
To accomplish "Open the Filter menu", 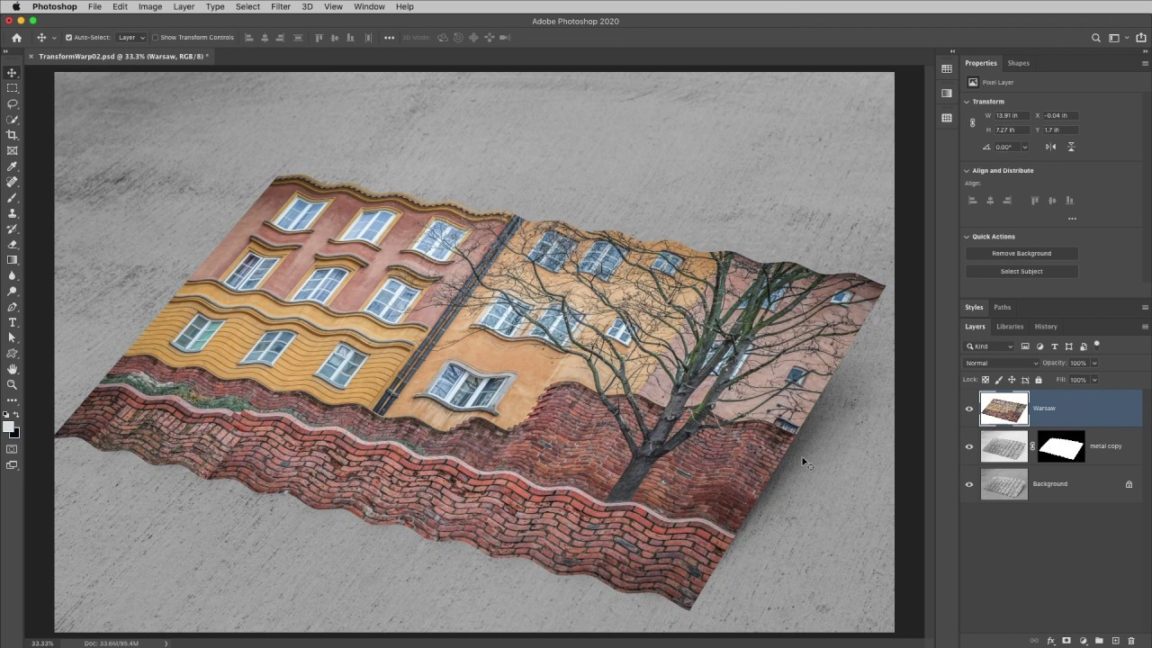I will coord(281,7).
